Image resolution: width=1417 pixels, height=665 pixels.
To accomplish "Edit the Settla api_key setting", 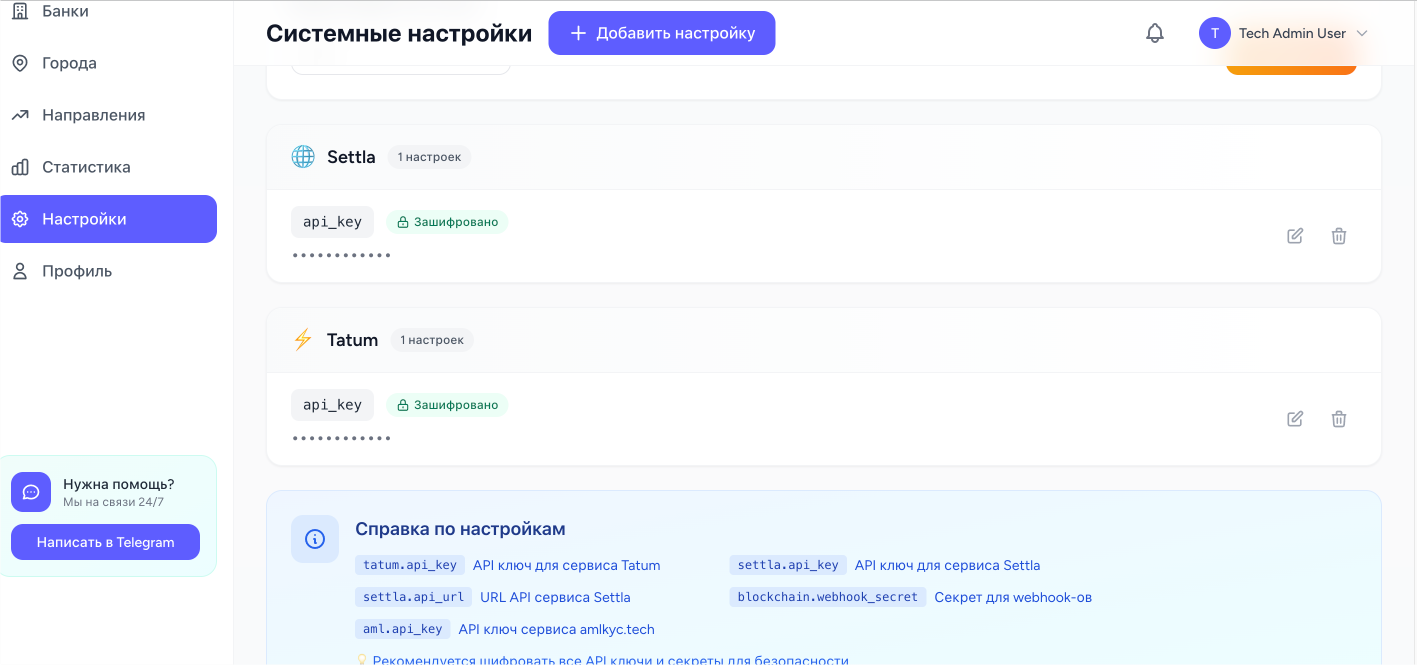I will (1295, 236).
